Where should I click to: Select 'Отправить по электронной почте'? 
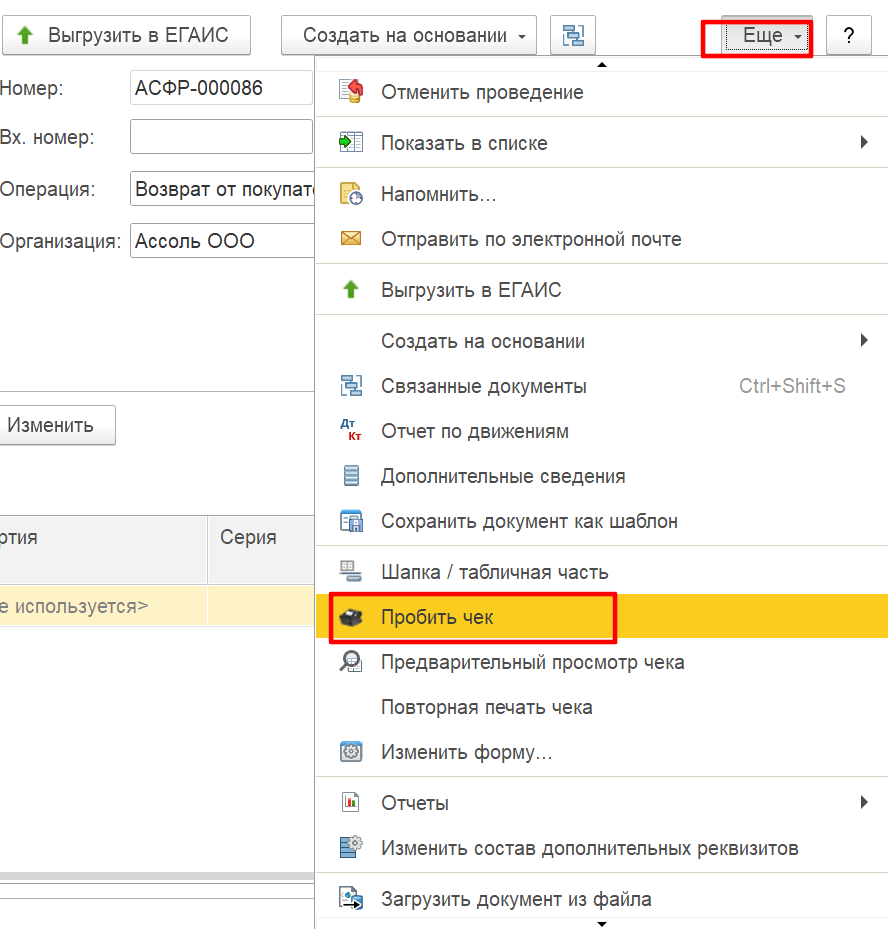click(x=602, y=239)
